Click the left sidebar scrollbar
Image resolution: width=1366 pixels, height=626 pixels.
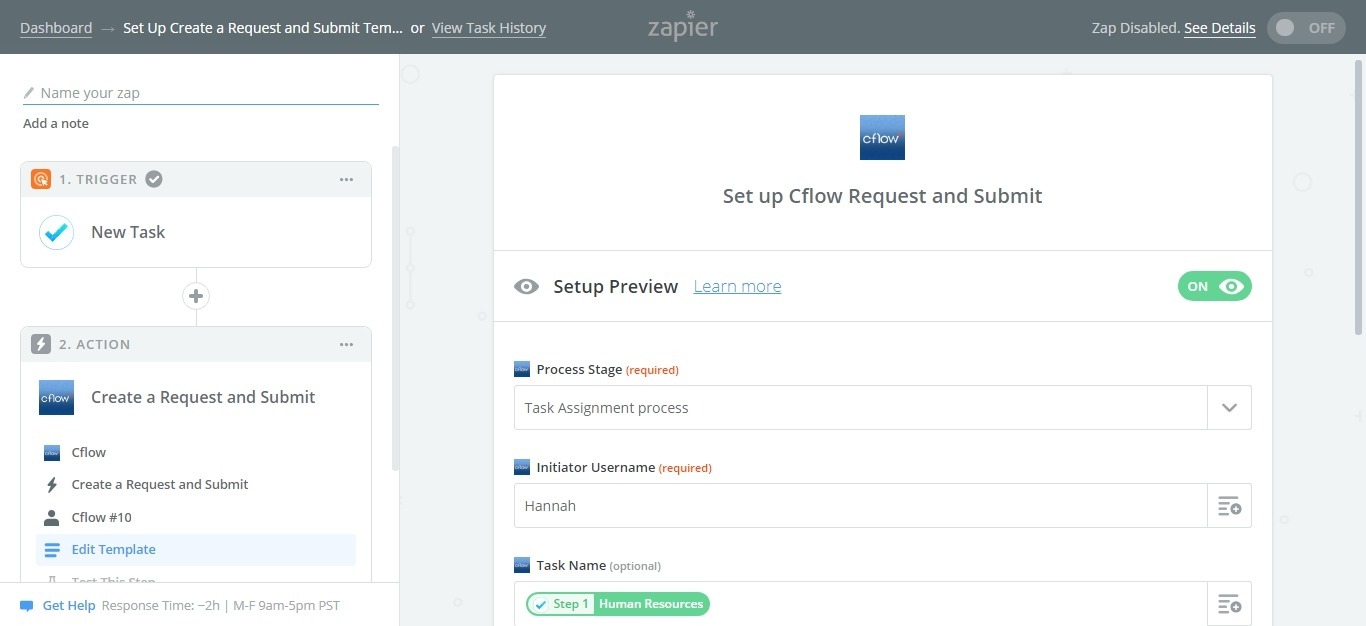click(395, 308)
